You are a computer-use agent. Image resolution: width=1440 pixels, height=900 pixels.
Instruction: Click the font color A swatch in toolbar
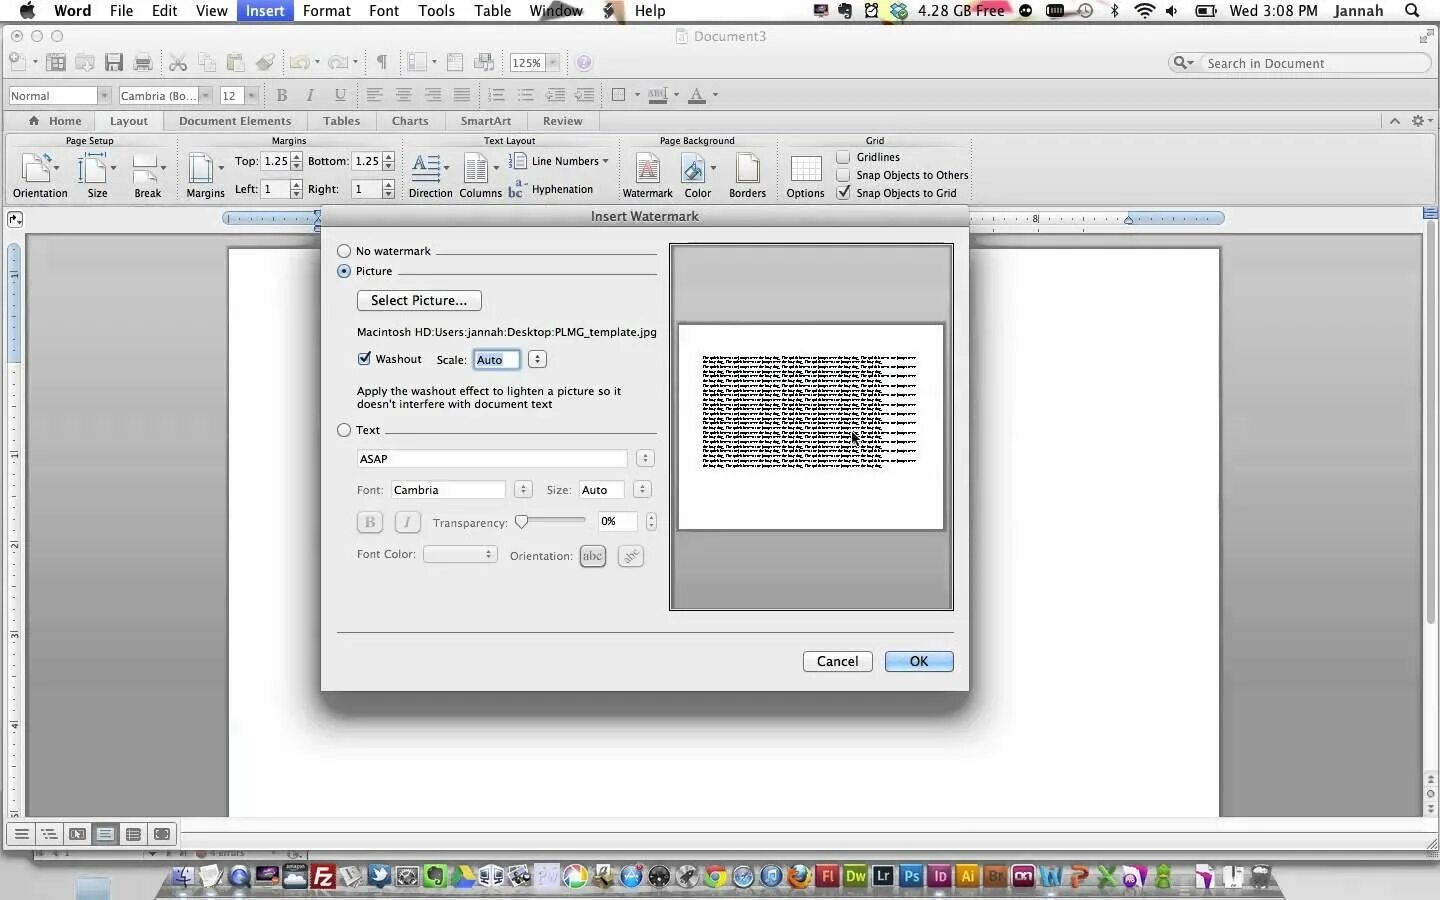point(697,95)
